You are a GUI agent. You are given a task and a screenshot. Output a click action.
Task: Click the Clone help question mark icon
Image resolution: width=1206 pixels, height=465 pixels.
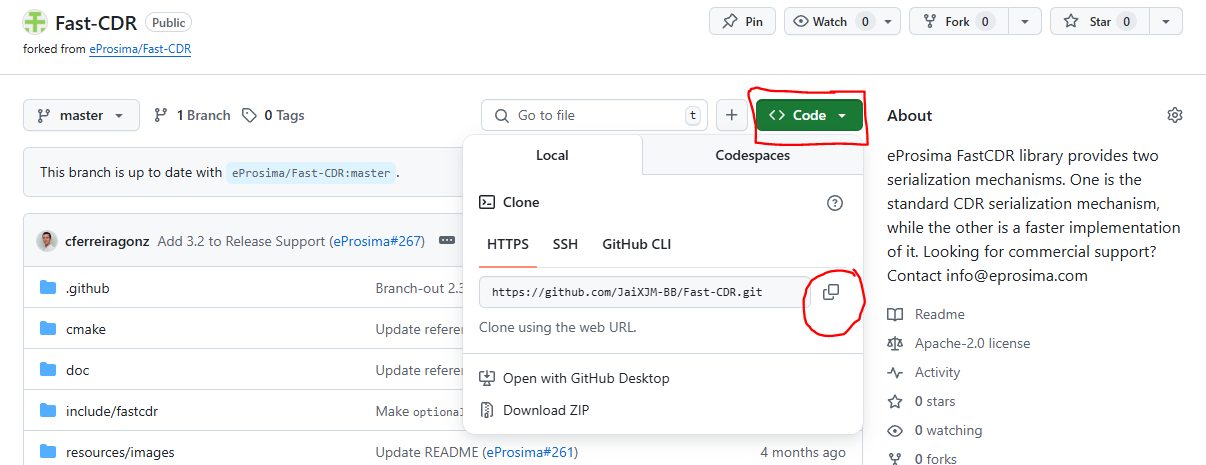(834, 203)
